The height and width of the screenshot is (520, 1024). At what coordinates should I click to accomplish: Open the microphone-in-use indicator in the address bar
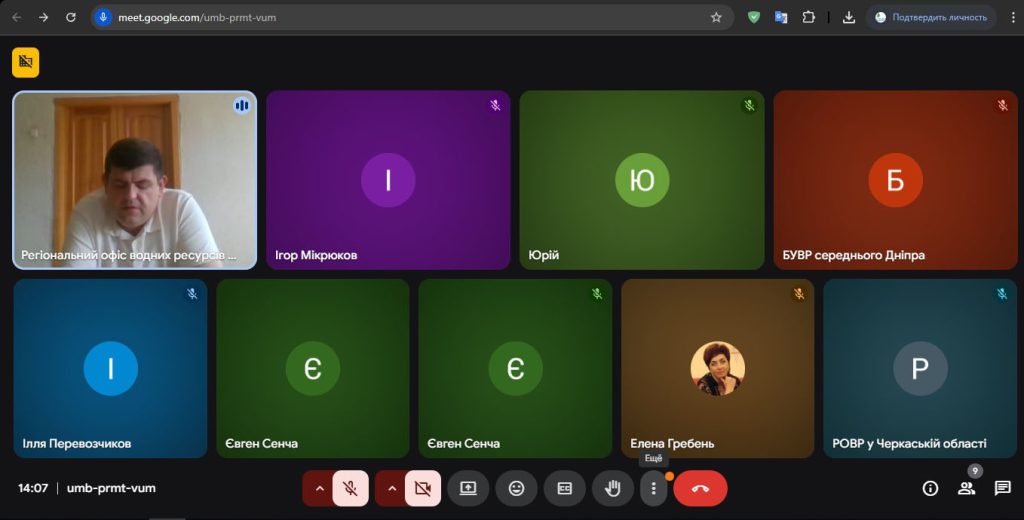103,18
